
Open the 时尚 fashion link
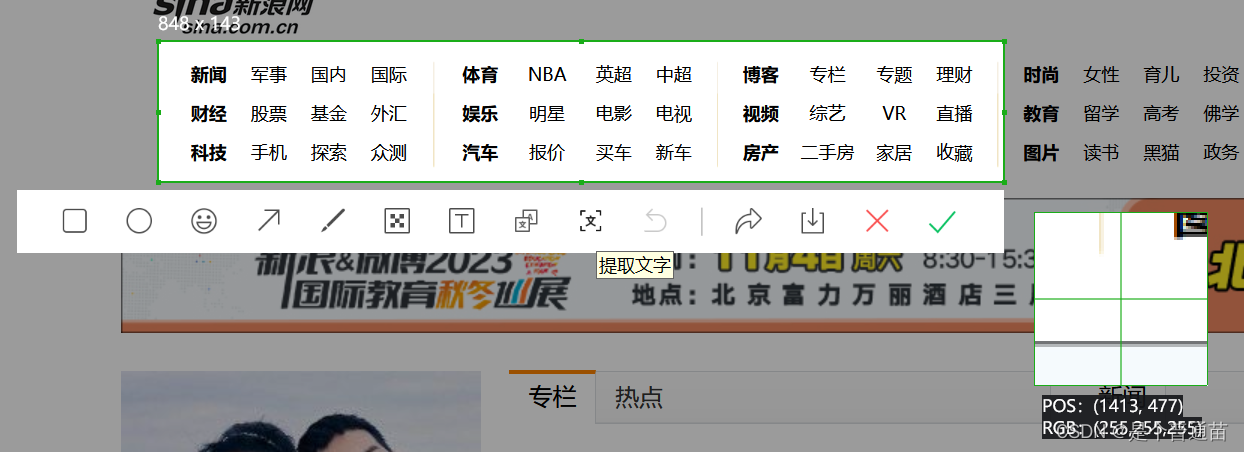point(1041,75)
